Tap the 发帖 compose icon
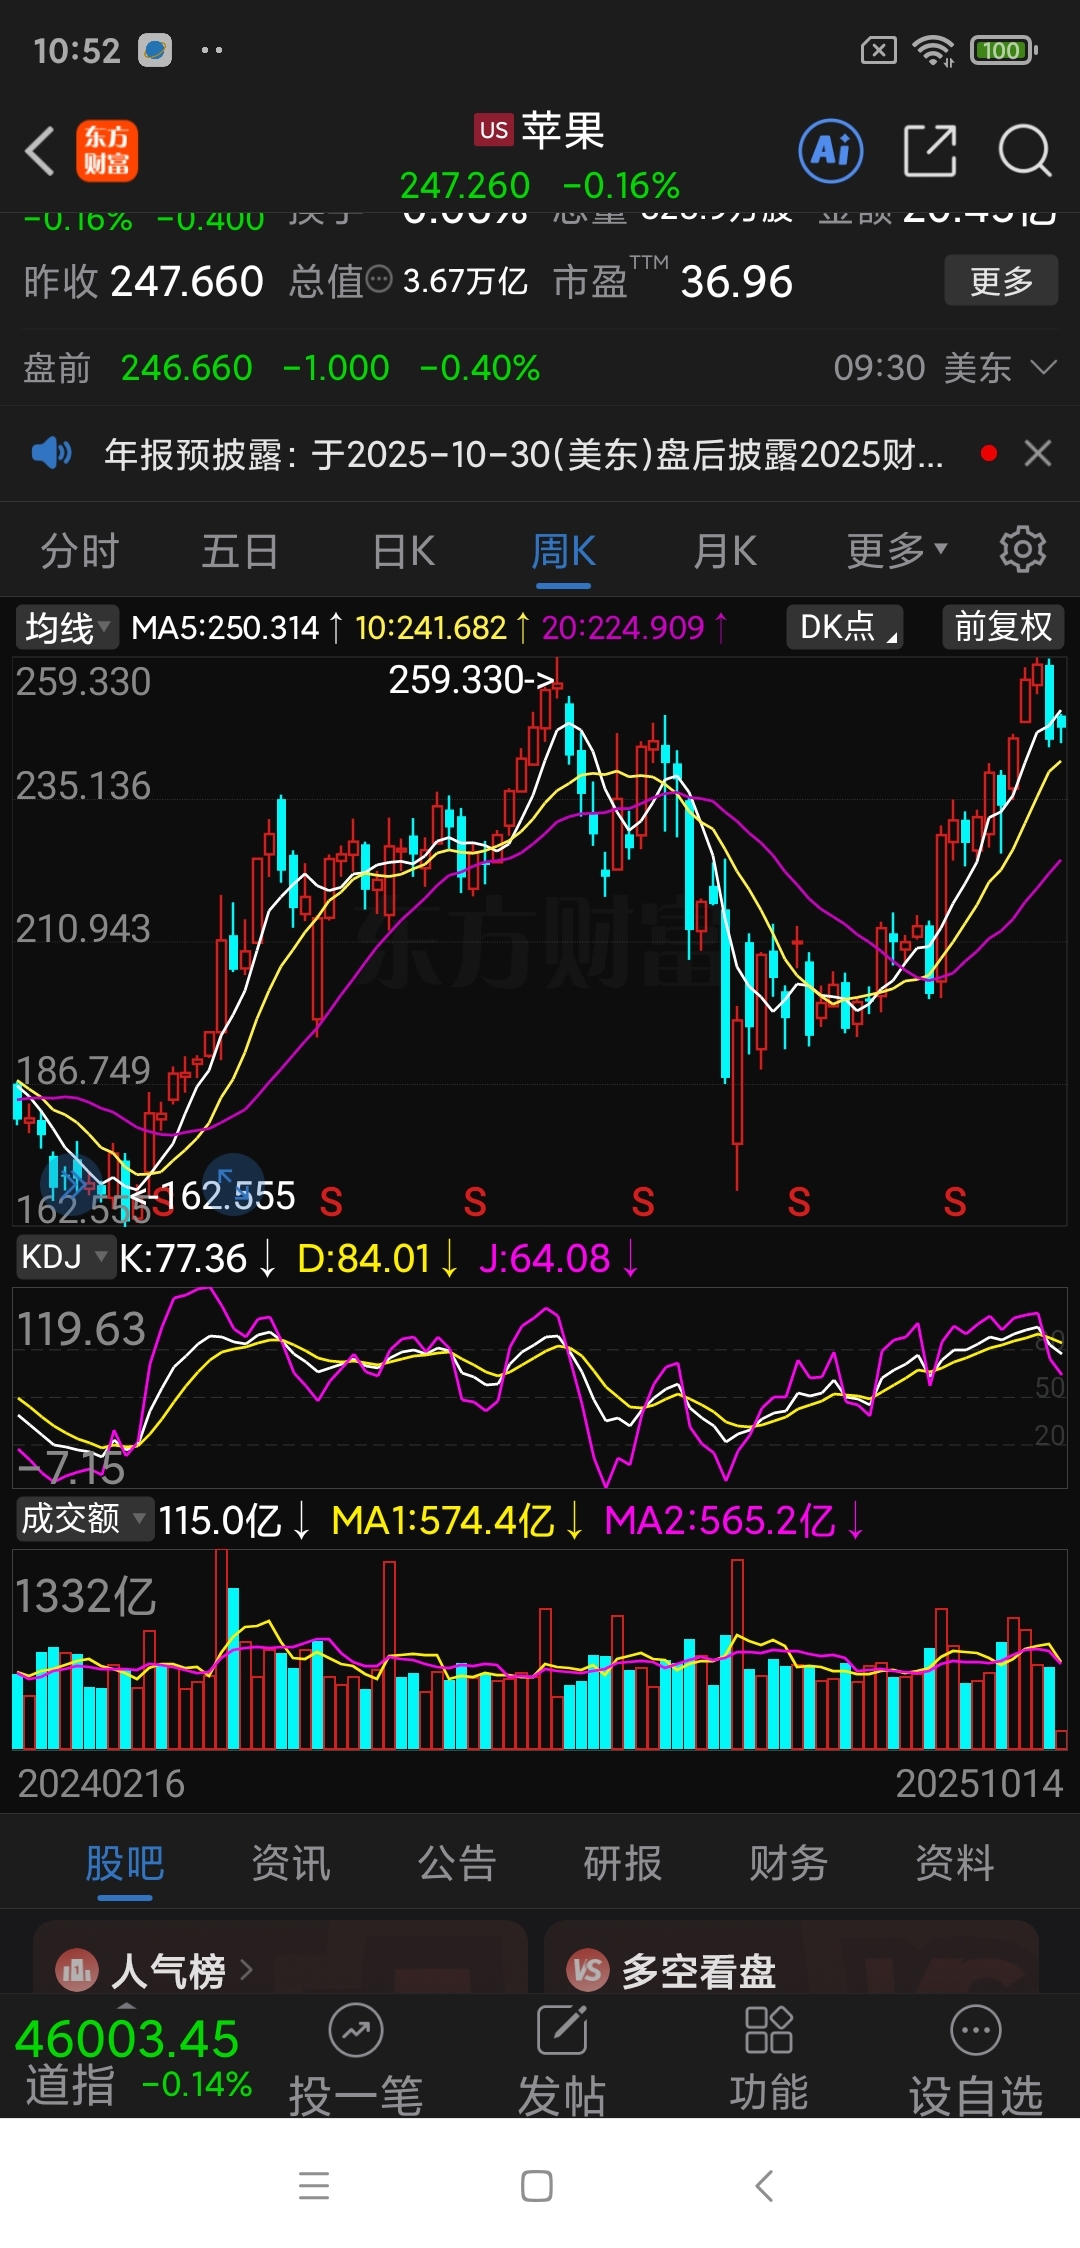 click(562, 2030)
